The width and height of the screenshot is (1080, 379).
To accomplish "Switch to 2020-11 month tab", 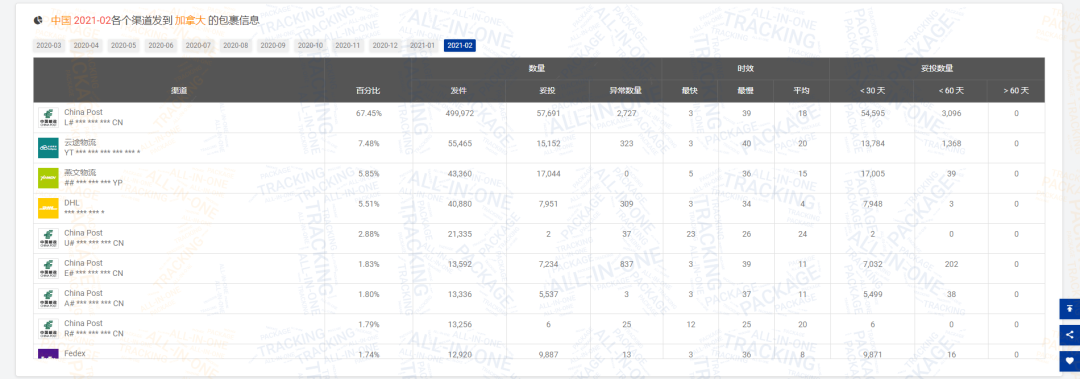I will tap(347, 45).
